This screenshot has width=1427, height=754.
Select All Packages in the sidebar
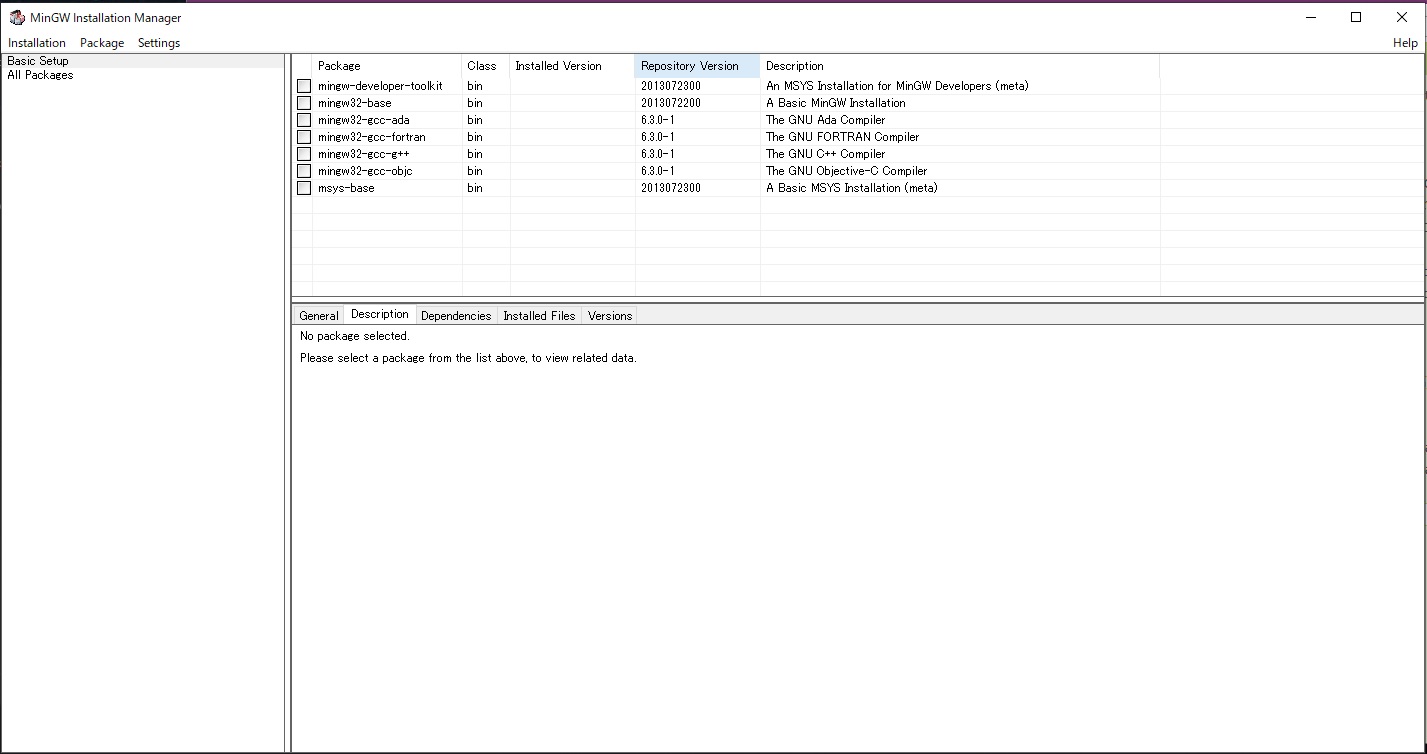pos(40,74)
